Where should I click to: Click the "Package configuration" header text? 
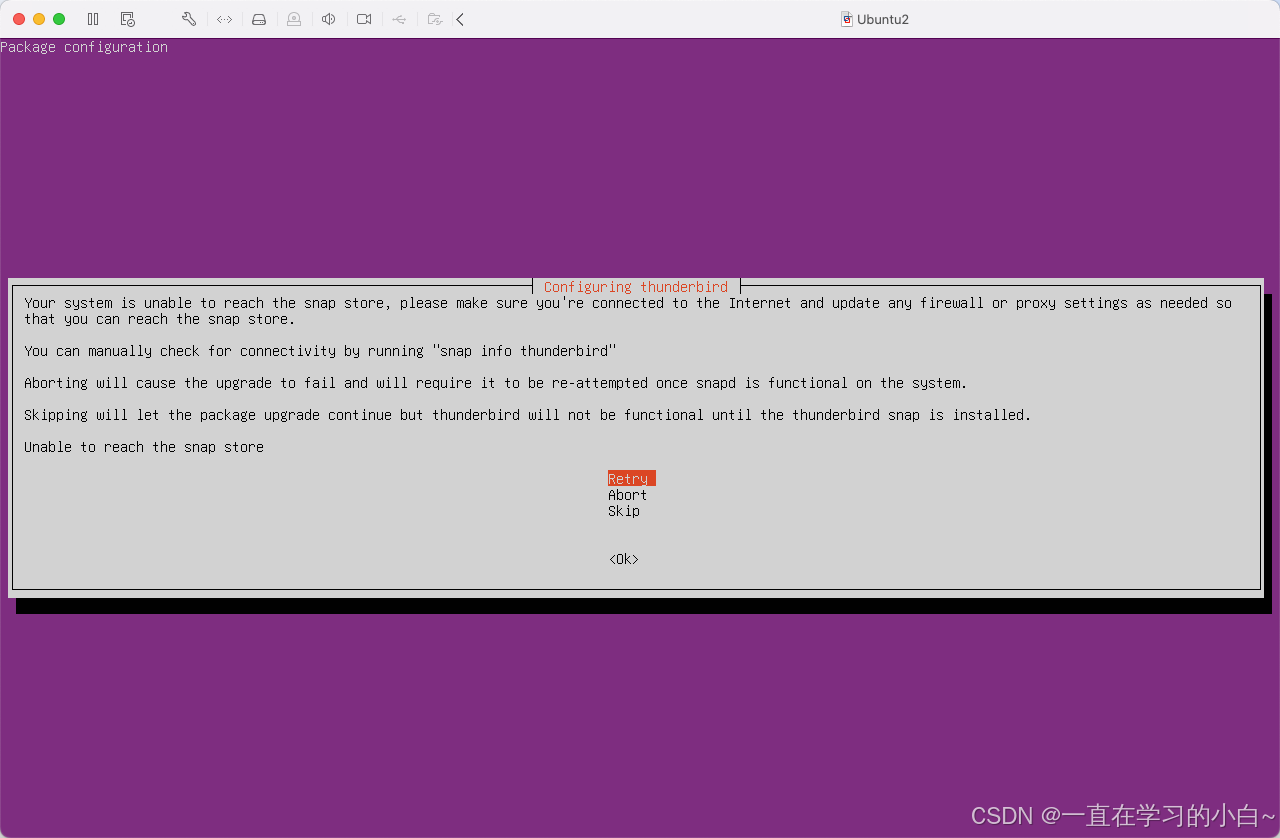point(84,47)
